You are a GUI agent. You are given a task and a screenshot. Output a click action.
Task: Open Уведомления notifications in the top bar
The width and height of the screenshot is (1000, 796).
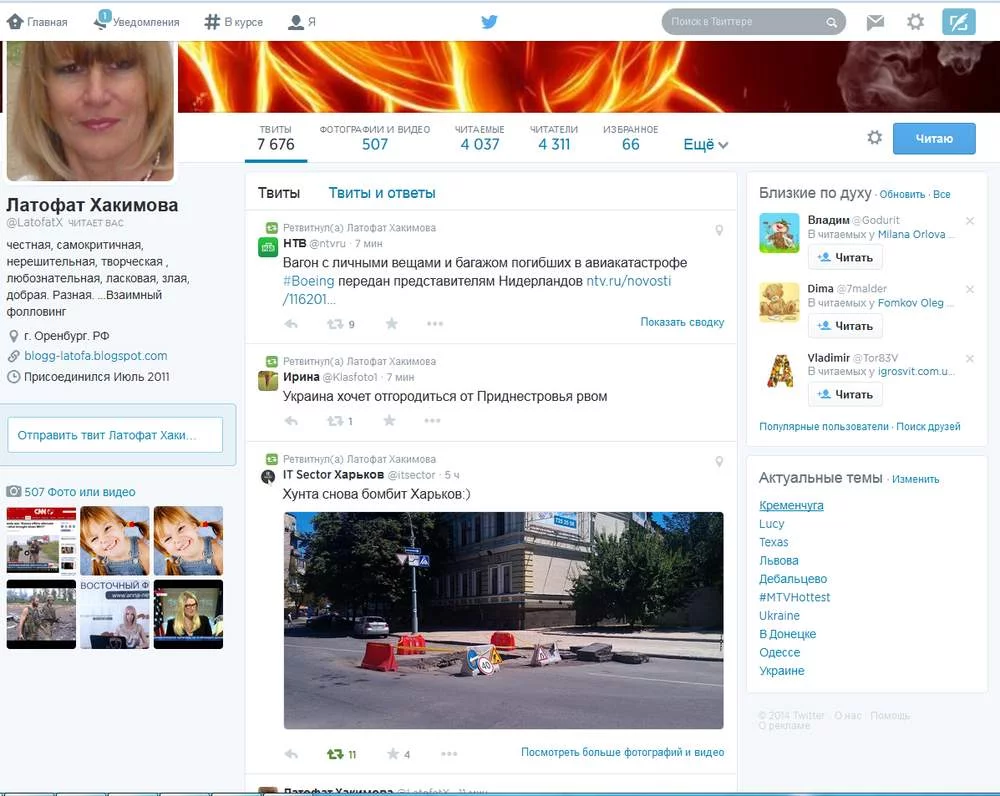point(136,21)
